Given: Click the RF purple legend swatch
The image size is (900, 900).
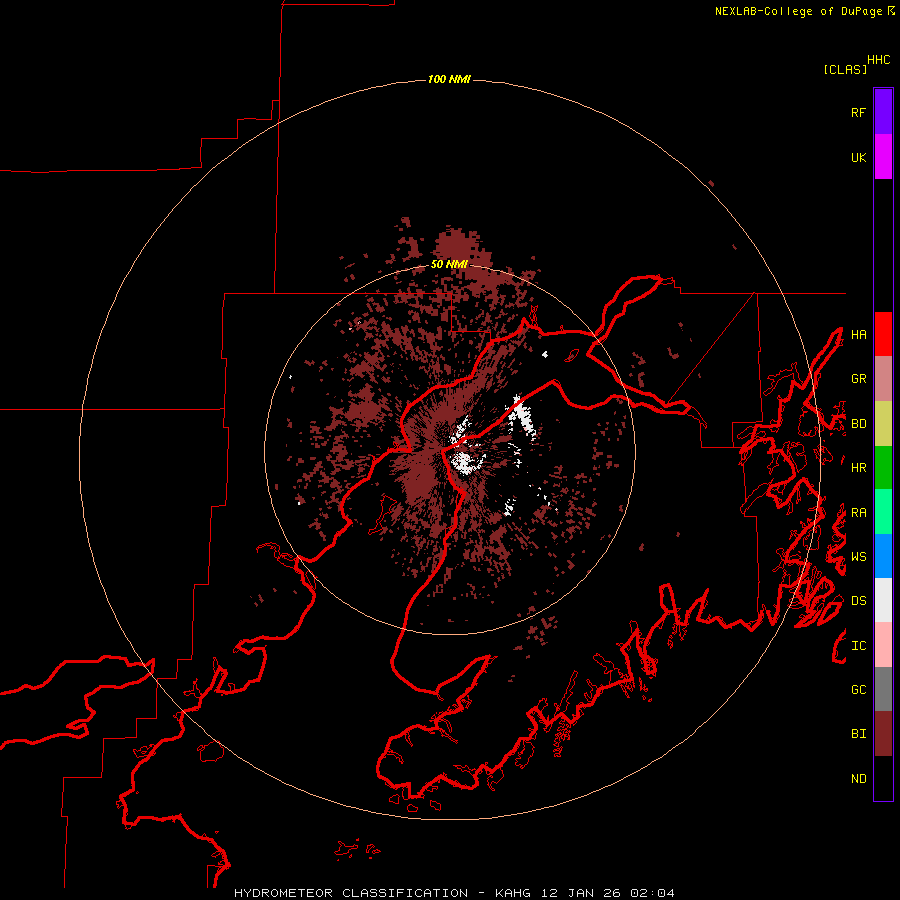Looking at the screenshot, I should (x=883, y=112).
